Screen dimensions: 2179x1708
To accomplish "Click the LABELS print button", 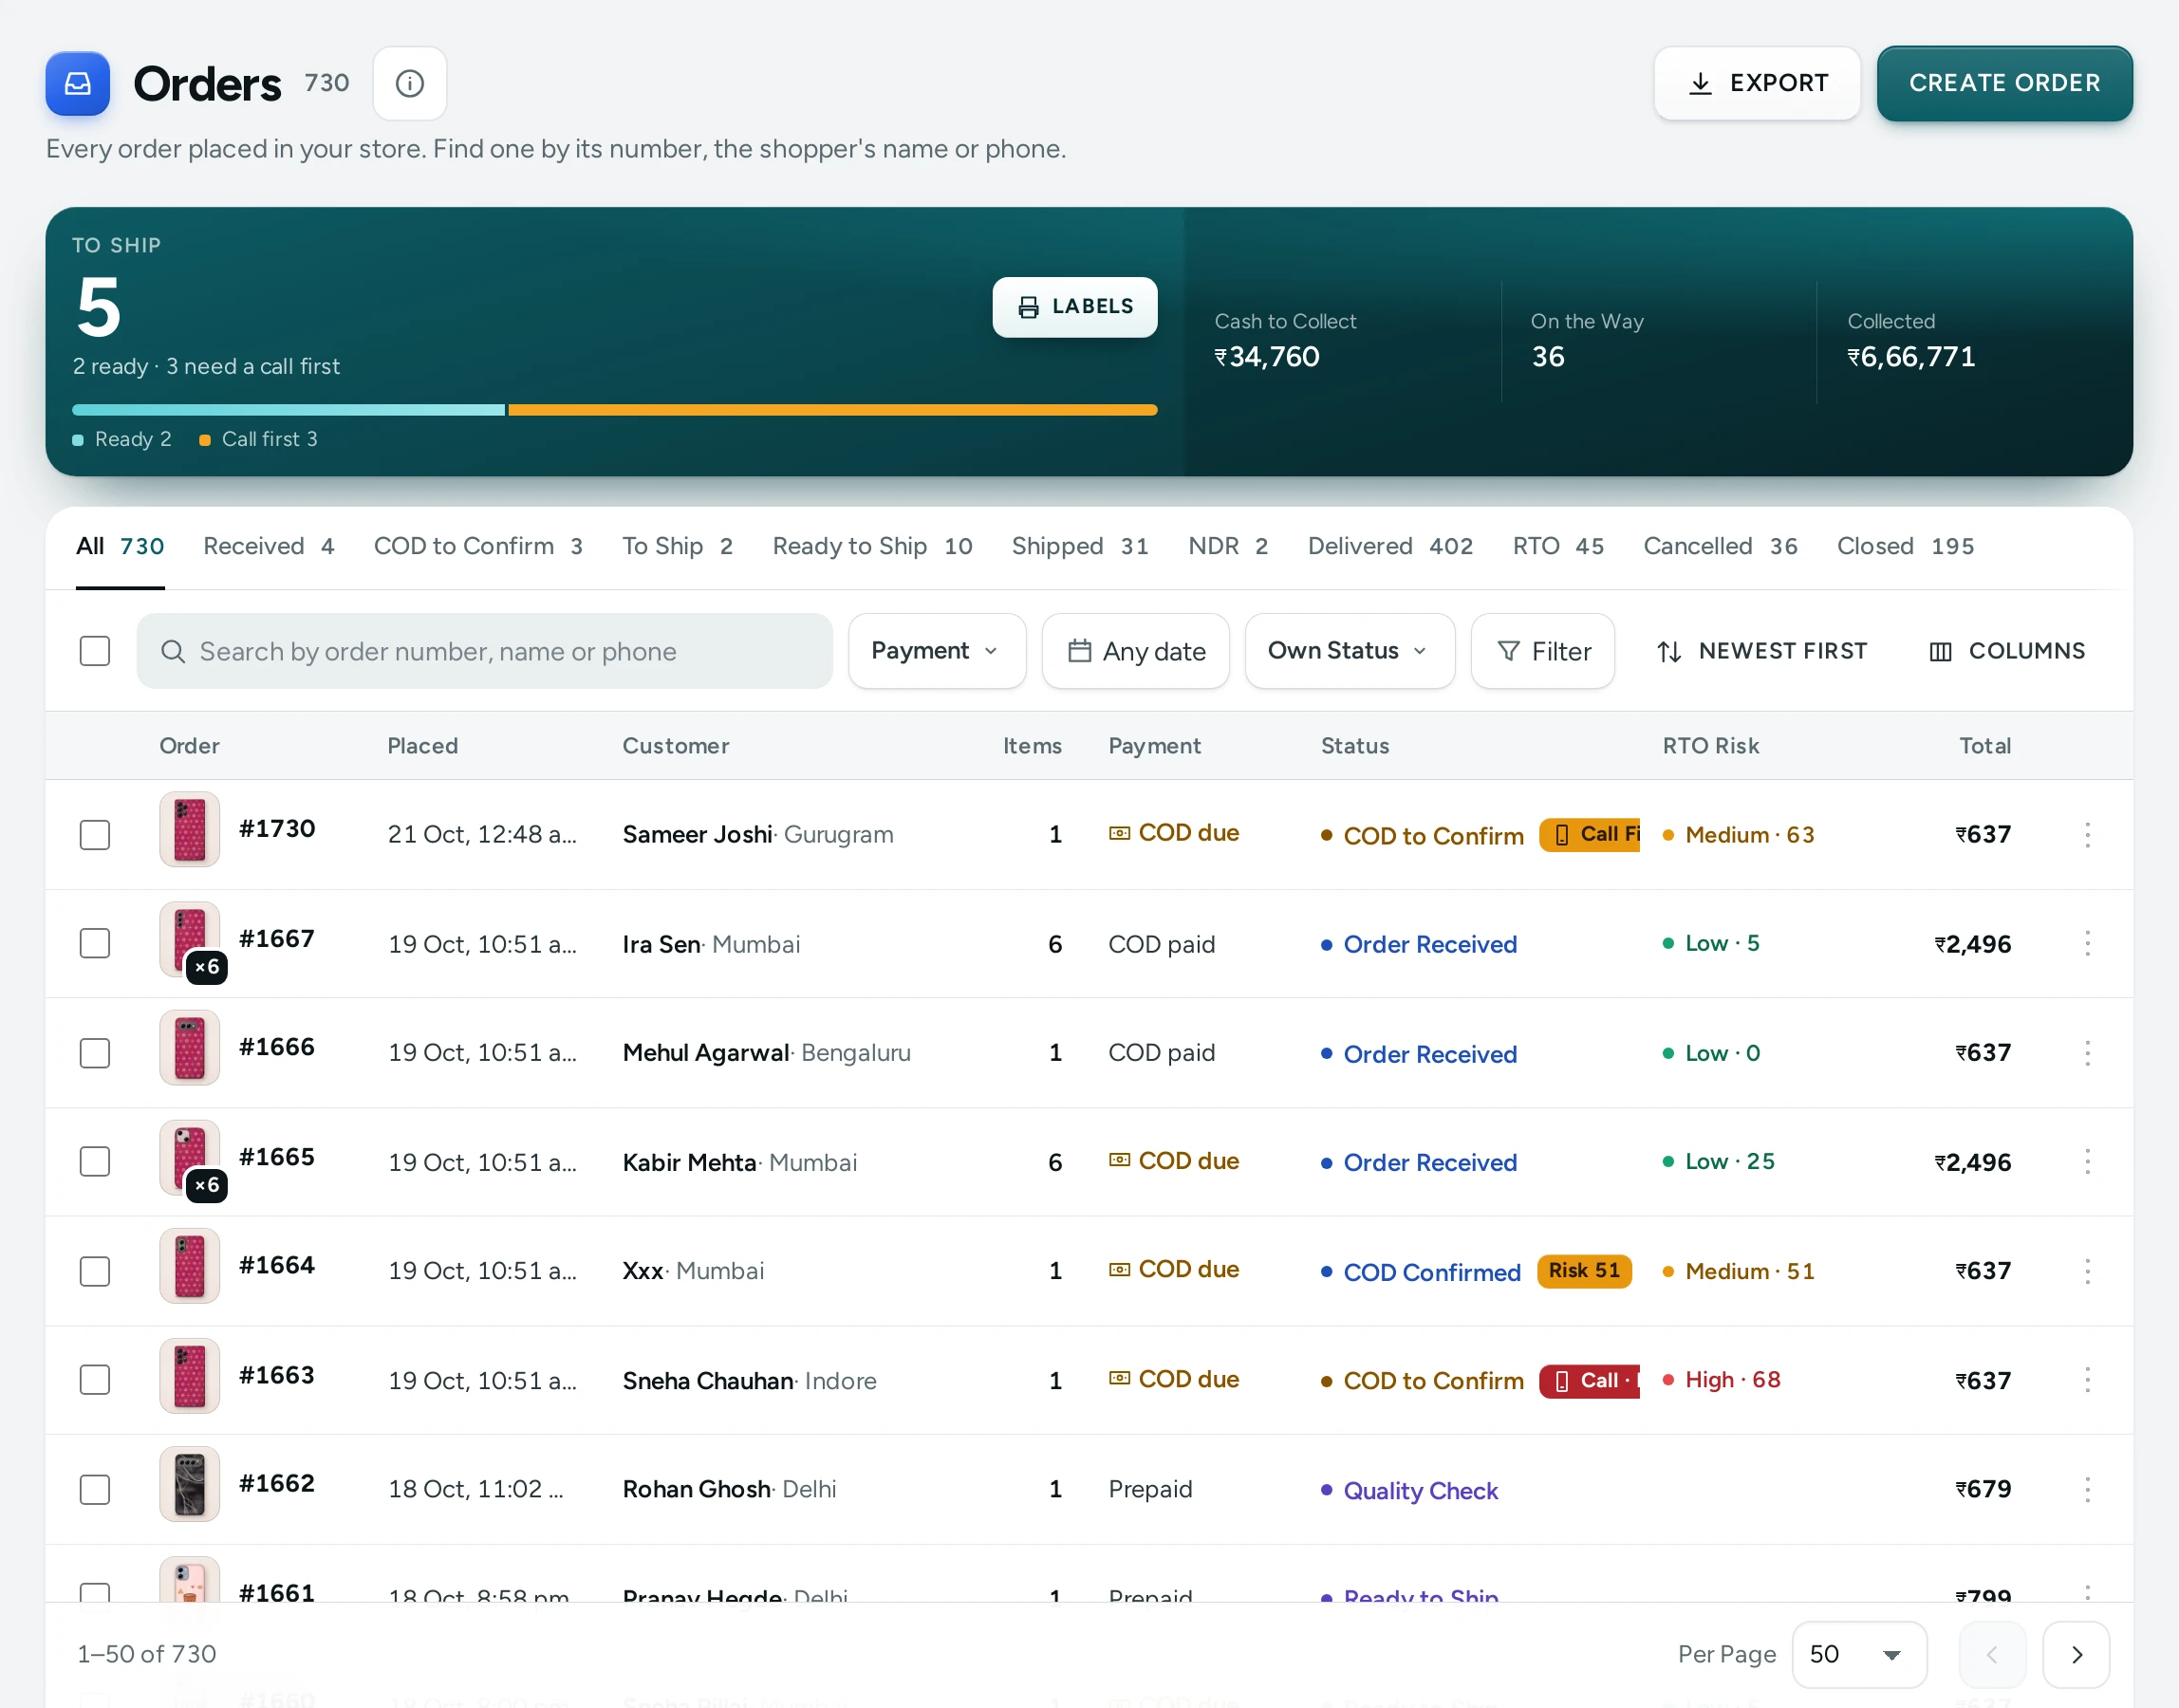I will [1074, 307].
